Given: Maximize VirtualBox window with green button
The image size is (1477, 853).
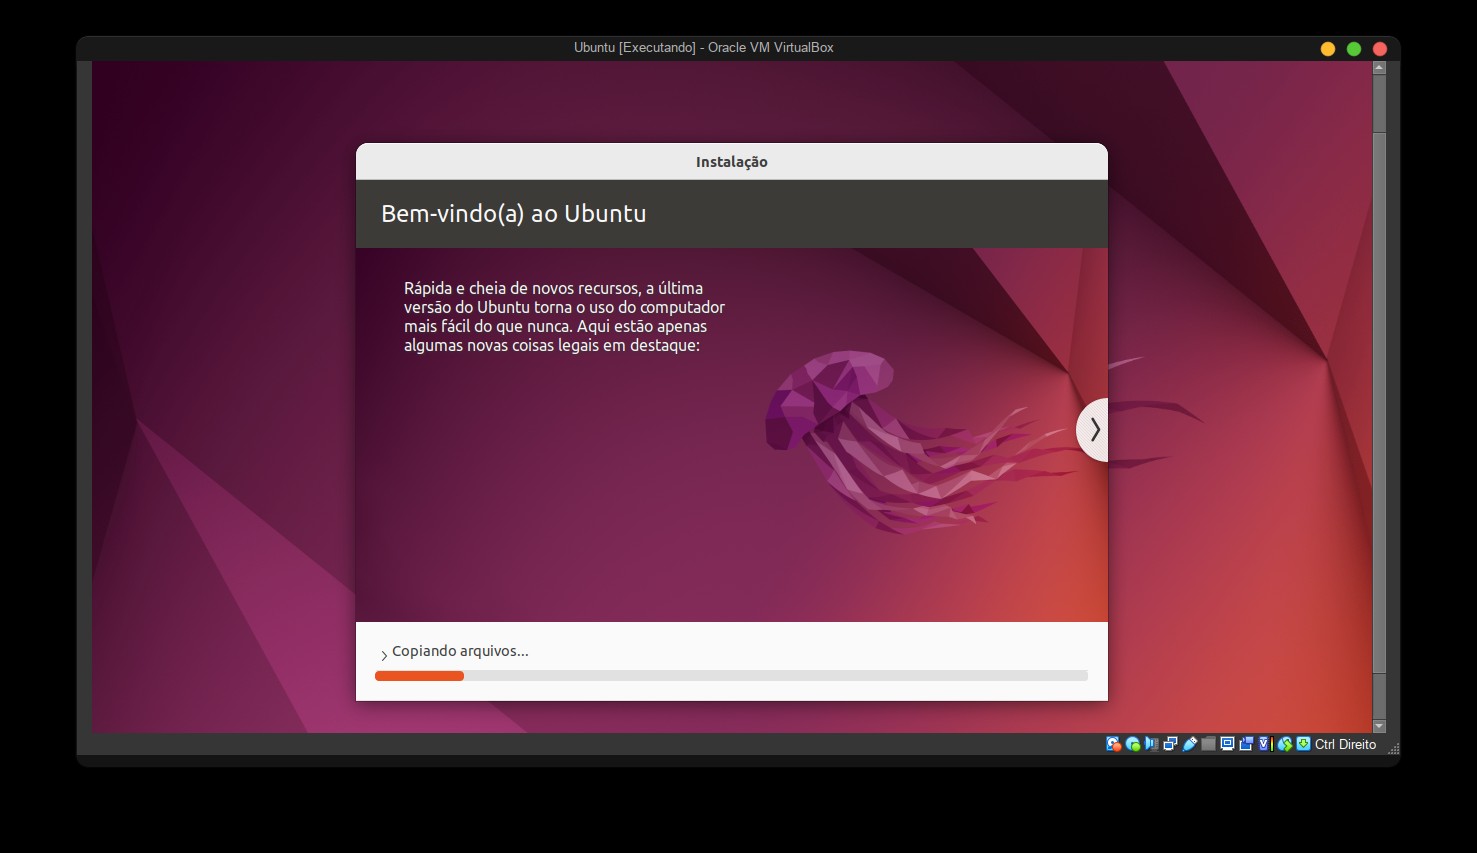Looking at the screenshot, I should (x=1354, y=49).
